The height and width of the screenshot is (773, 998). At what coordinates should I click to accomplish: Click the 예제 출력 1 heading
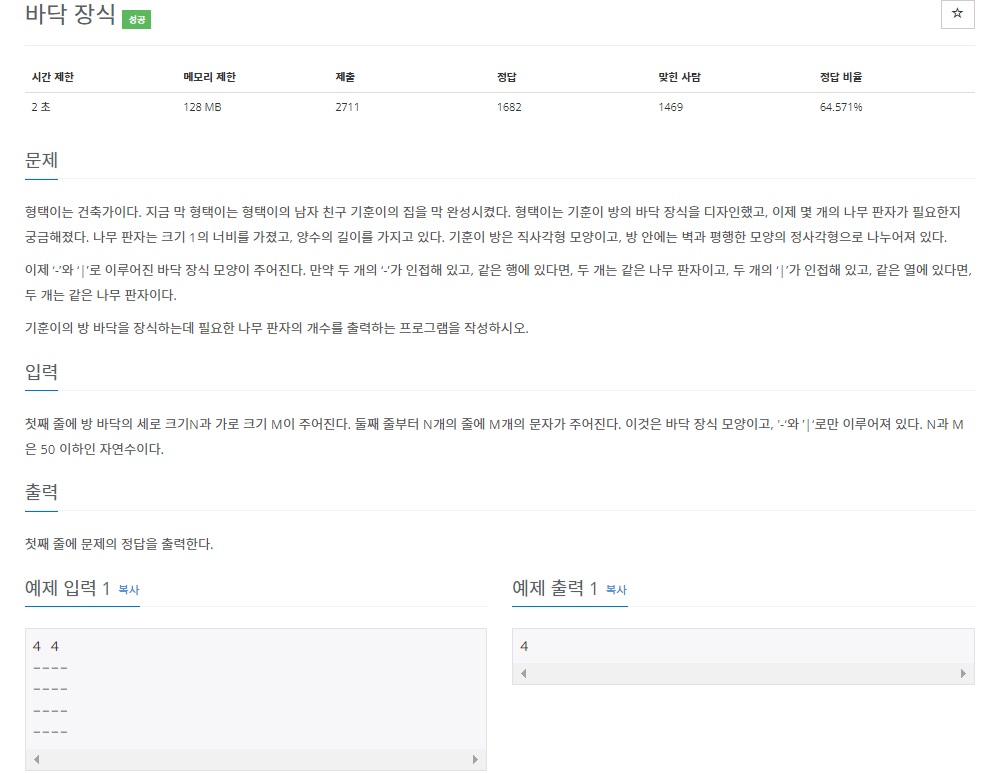click(555, 588)
